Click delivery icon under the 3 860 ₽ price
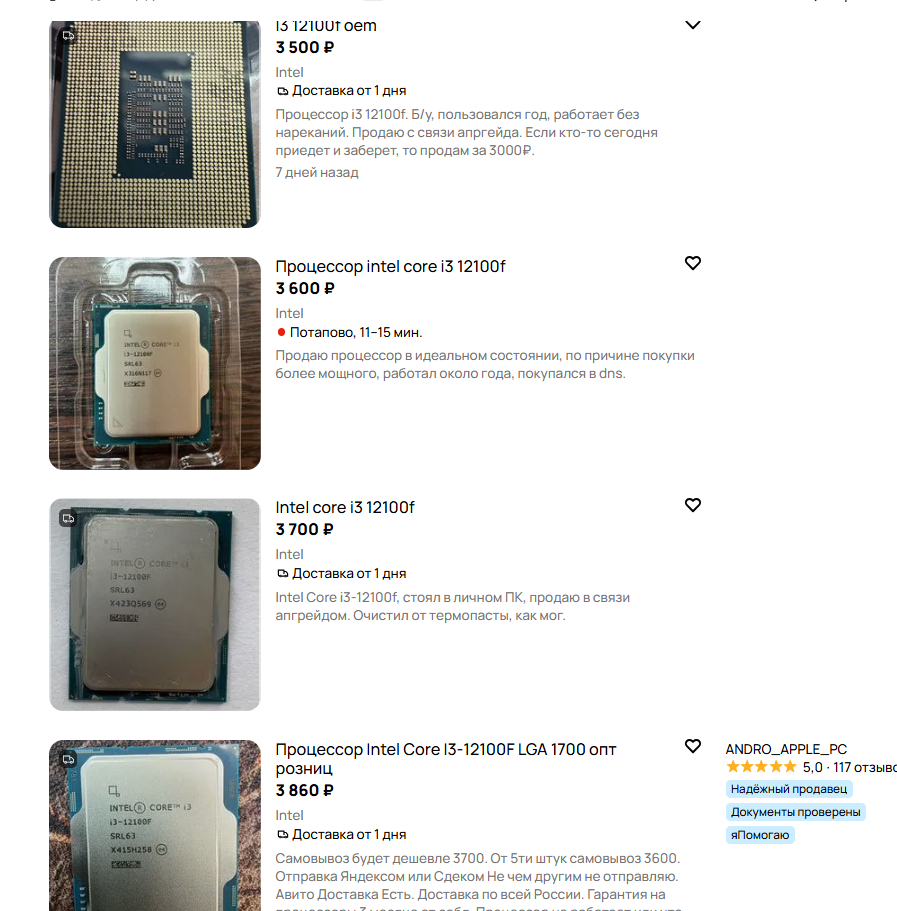Viewport: 897px width, 911px height. [x=282, y=835]
